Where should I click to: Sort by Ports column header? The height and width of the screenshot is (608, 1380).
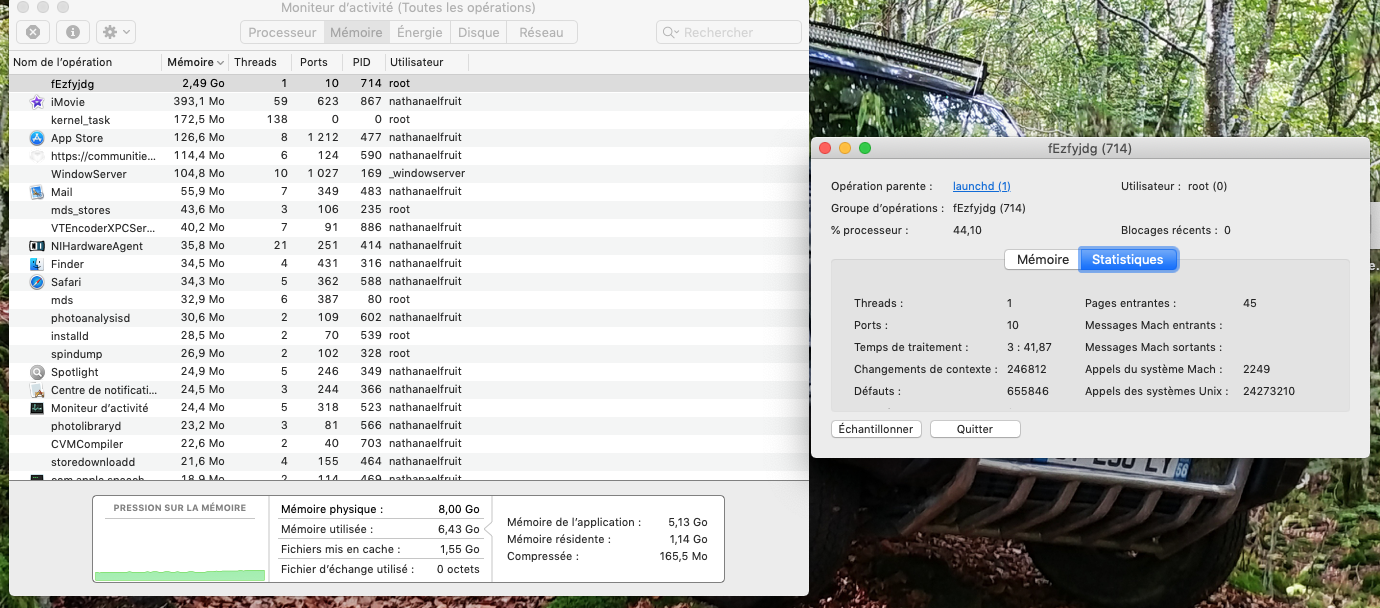tap(318, 62)
